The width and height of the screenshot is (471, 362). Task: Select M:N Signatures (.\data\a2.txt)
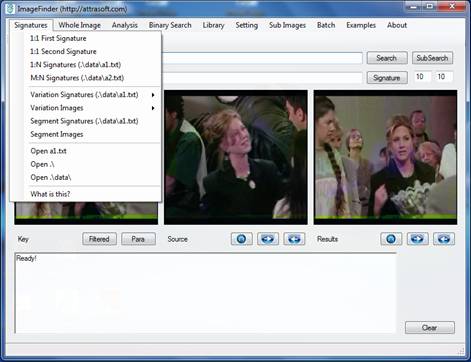(x=86, y=78)
